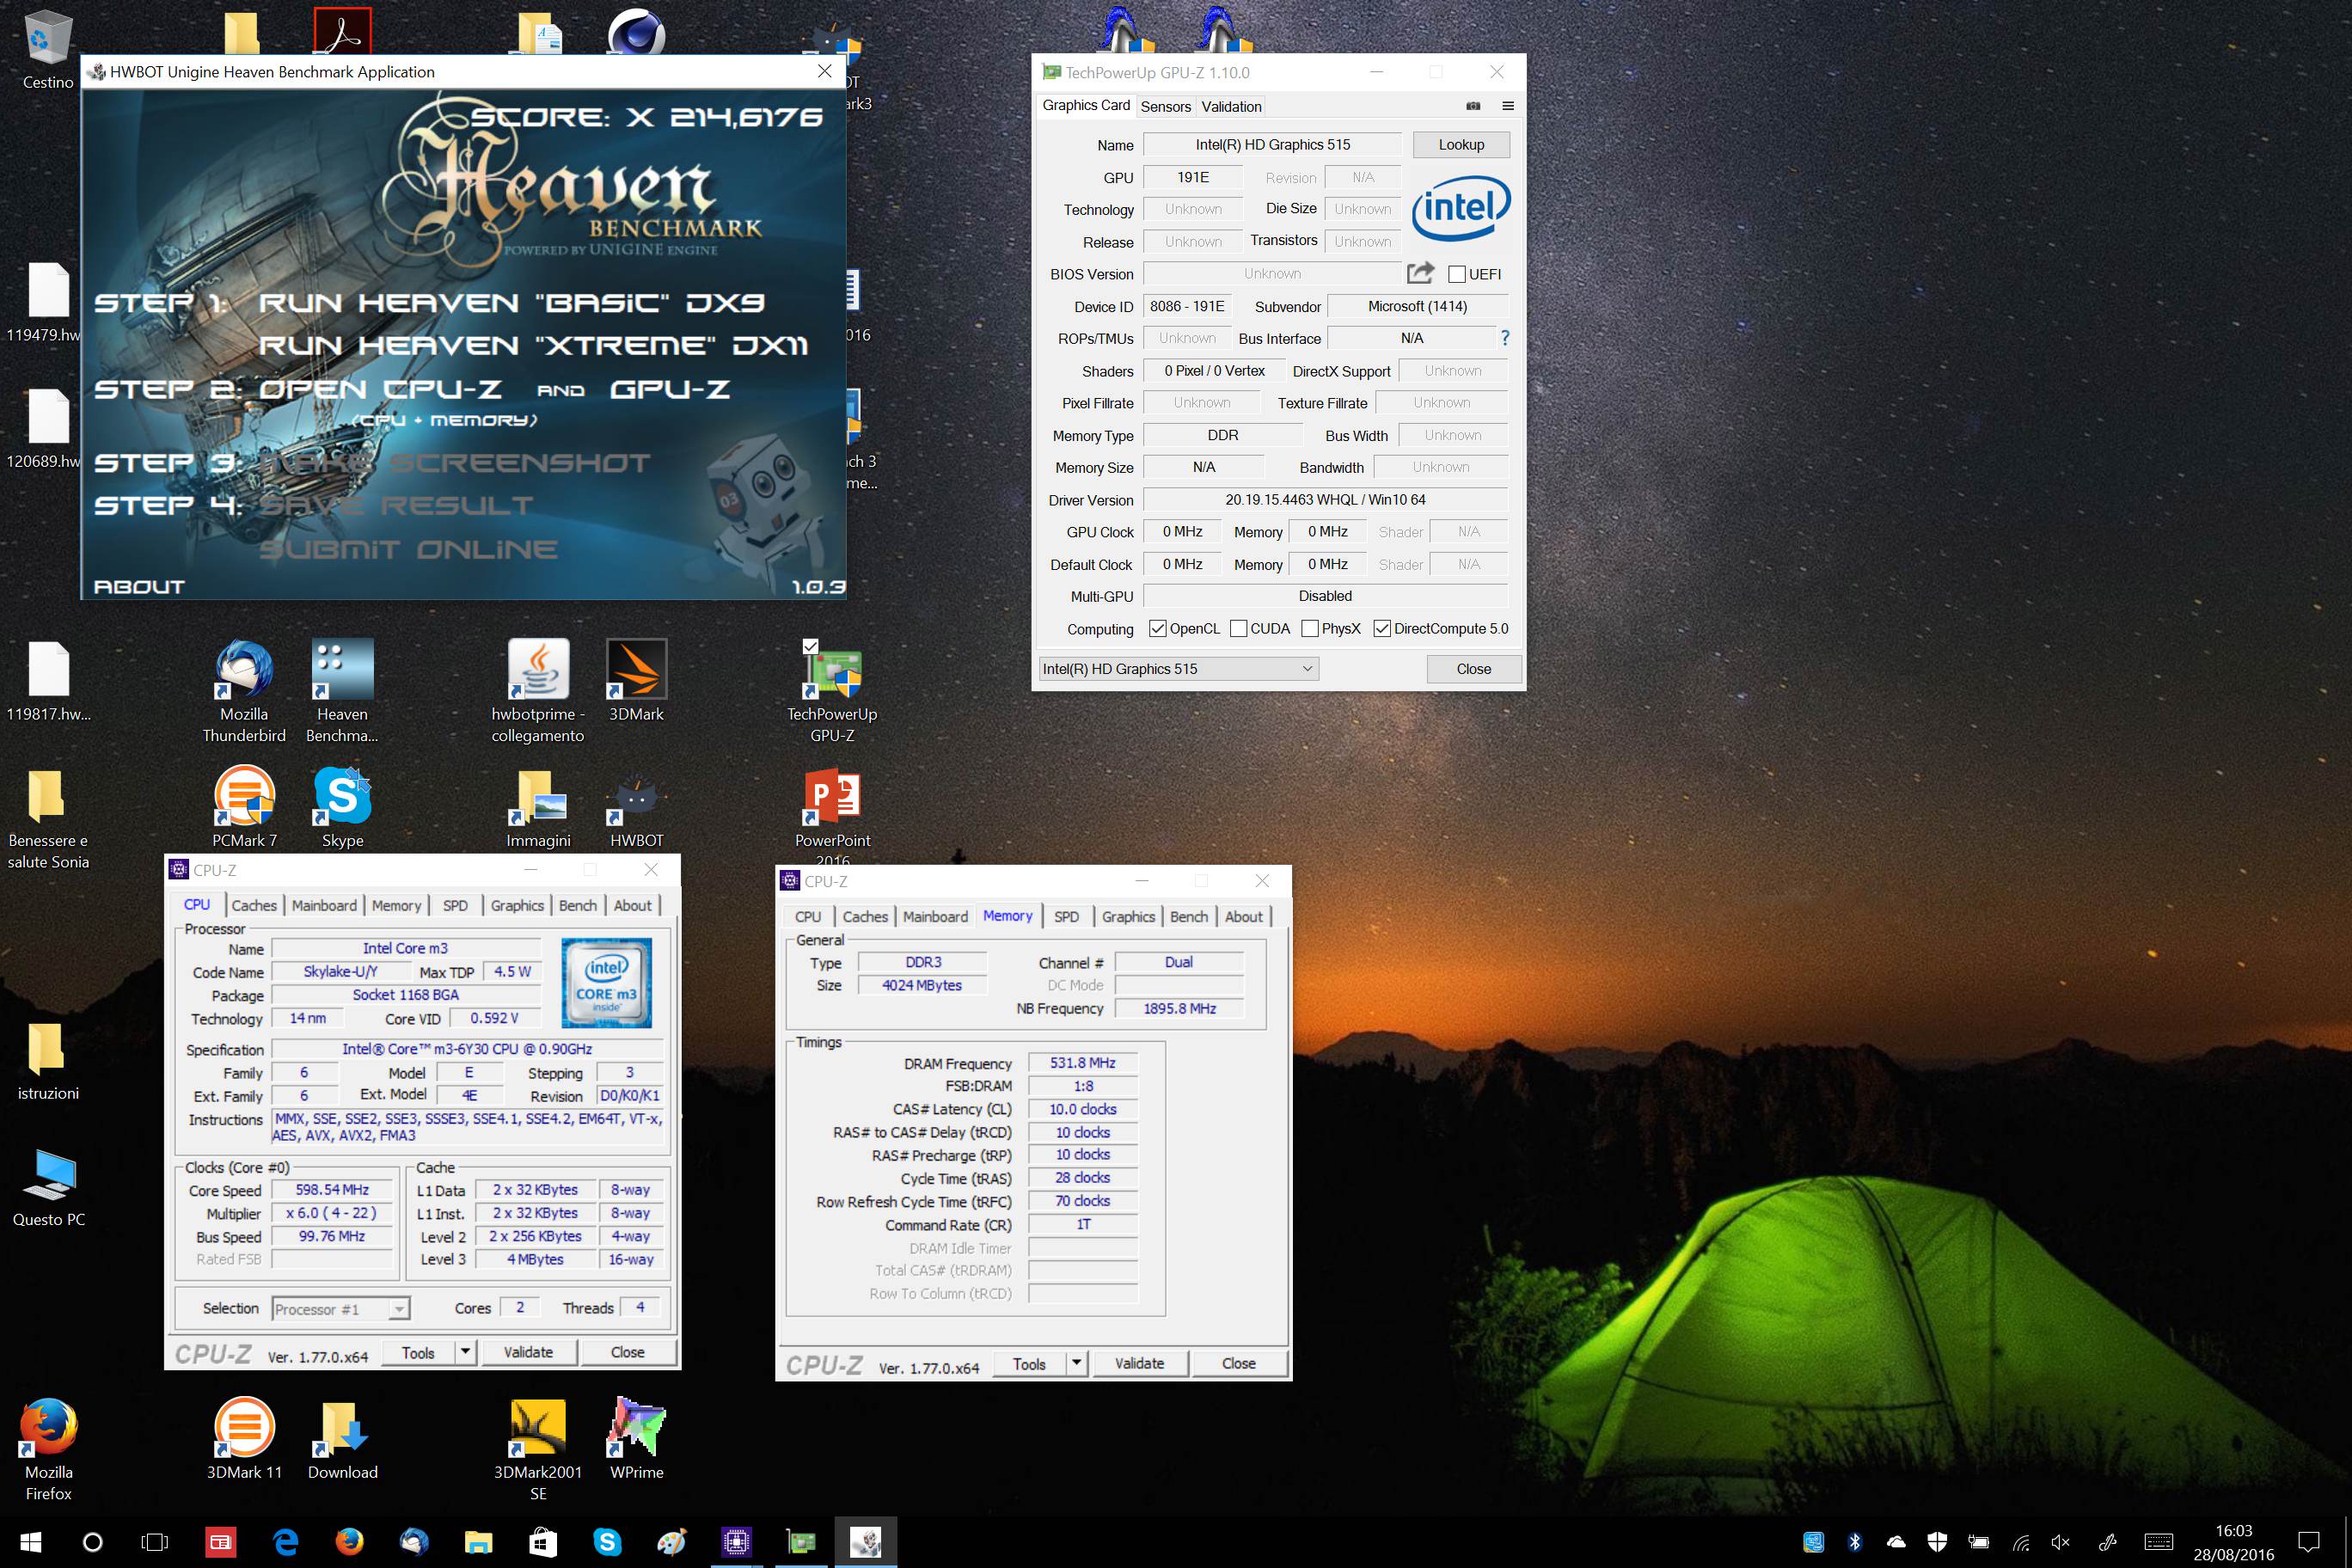Open hwbotprime collegamento Java shortcut
Screen dimensions: 2352x1568
coord(538,692)
